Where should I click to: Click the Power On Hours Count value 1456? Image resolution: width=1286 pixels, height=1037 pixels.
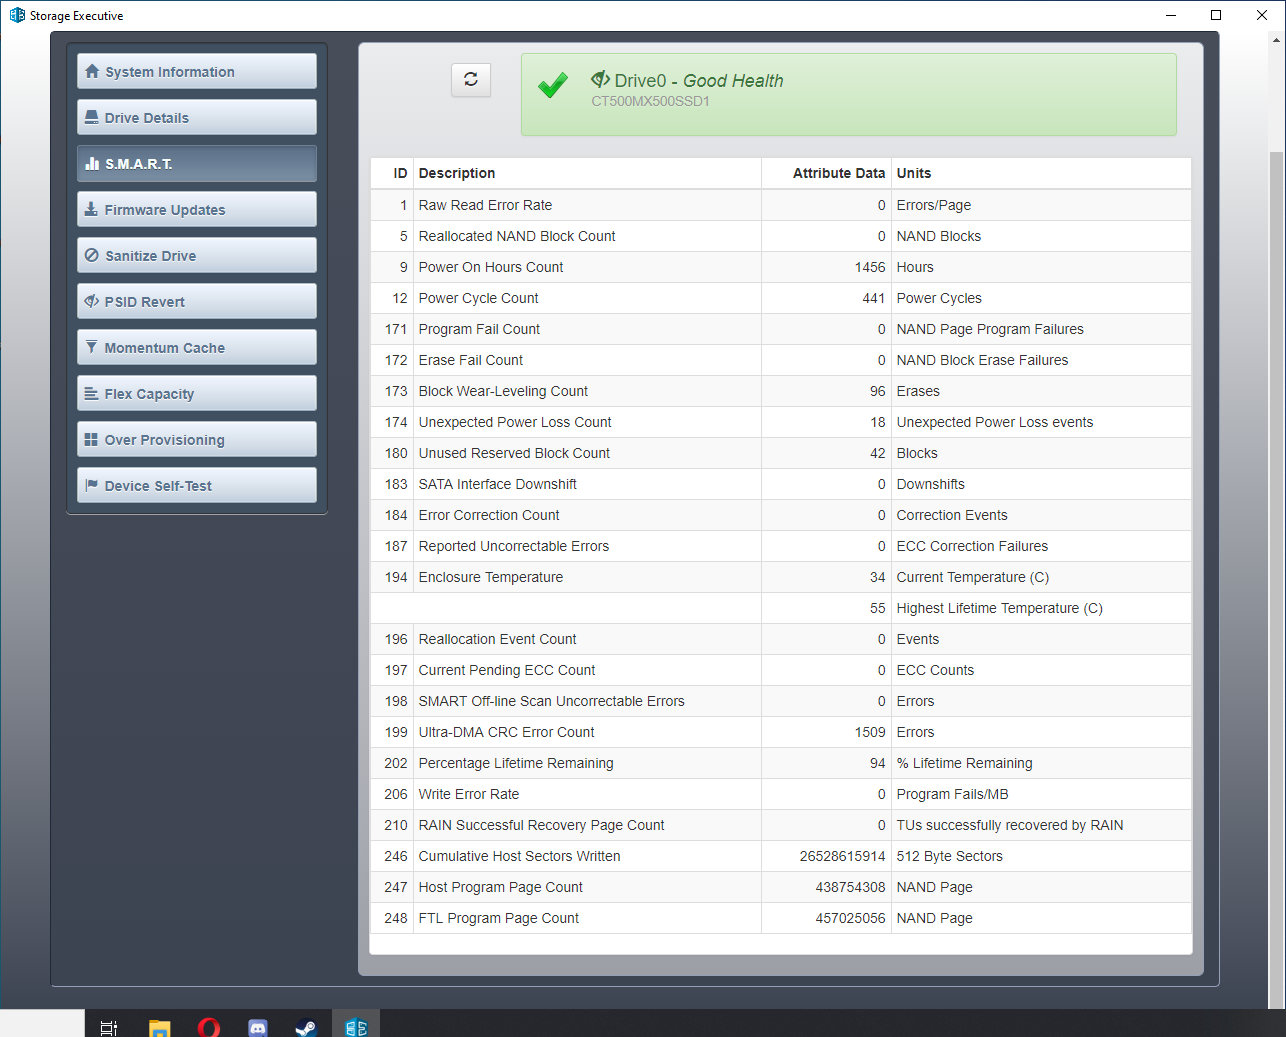click(x=870, y=267)
